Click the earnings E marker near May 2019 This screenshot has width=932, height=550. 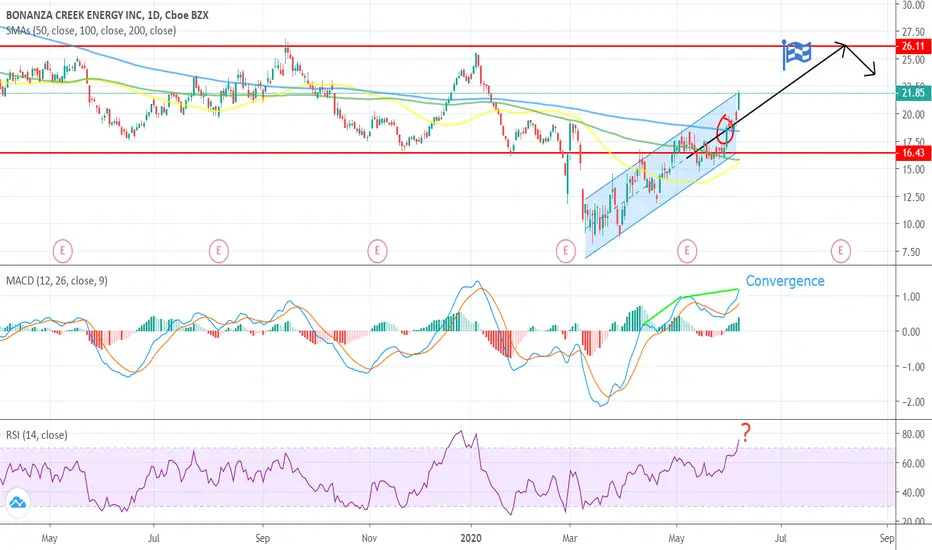pos(62,251)
